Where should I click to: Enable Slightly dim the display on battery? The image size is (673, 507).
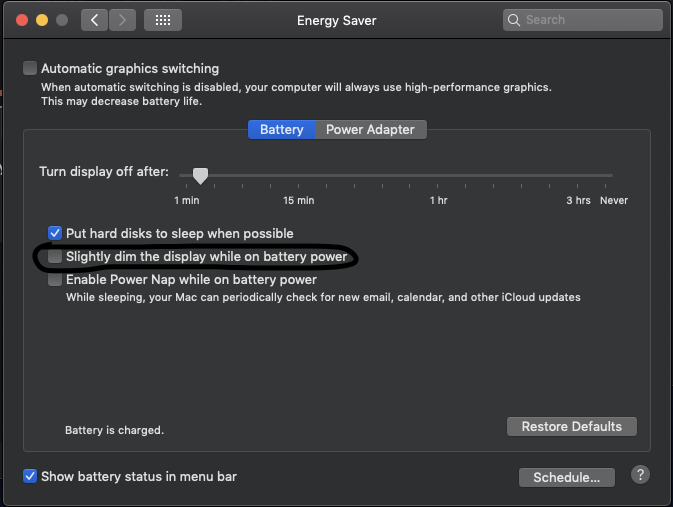[x=55, y=256]
